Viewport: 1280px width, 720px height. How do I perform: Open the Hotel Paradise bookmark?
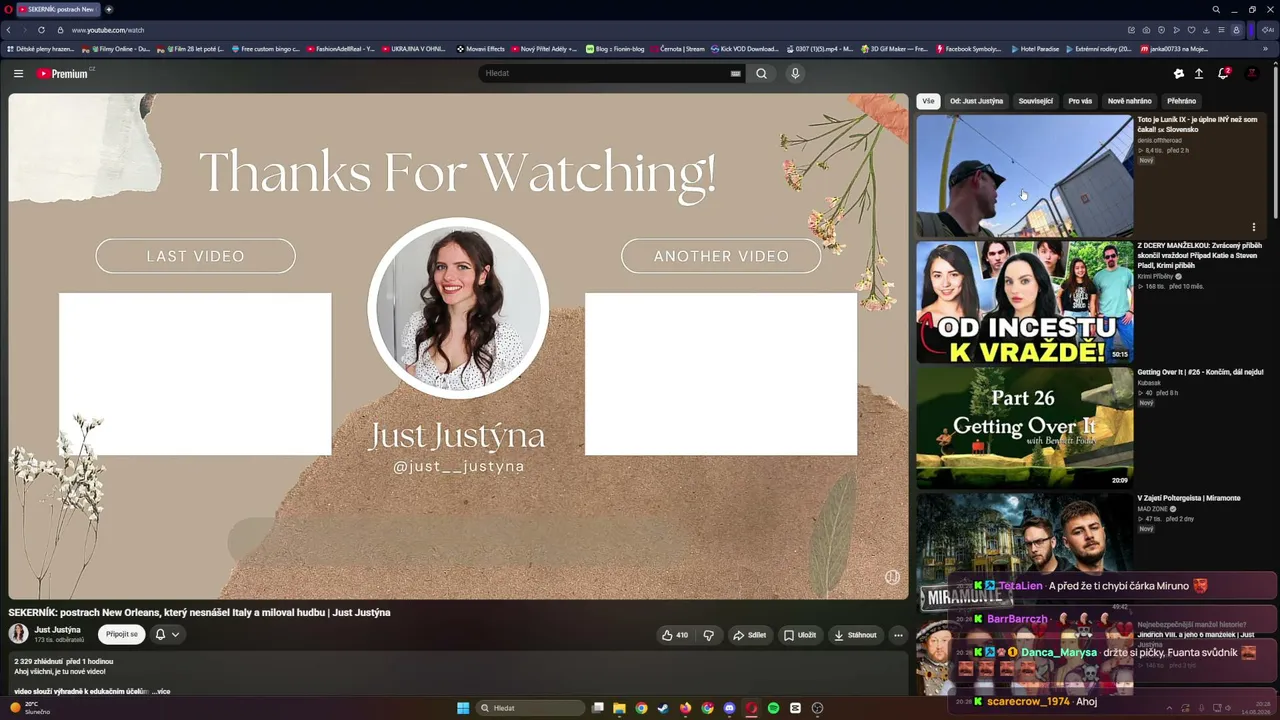(x=1034, y=48)
